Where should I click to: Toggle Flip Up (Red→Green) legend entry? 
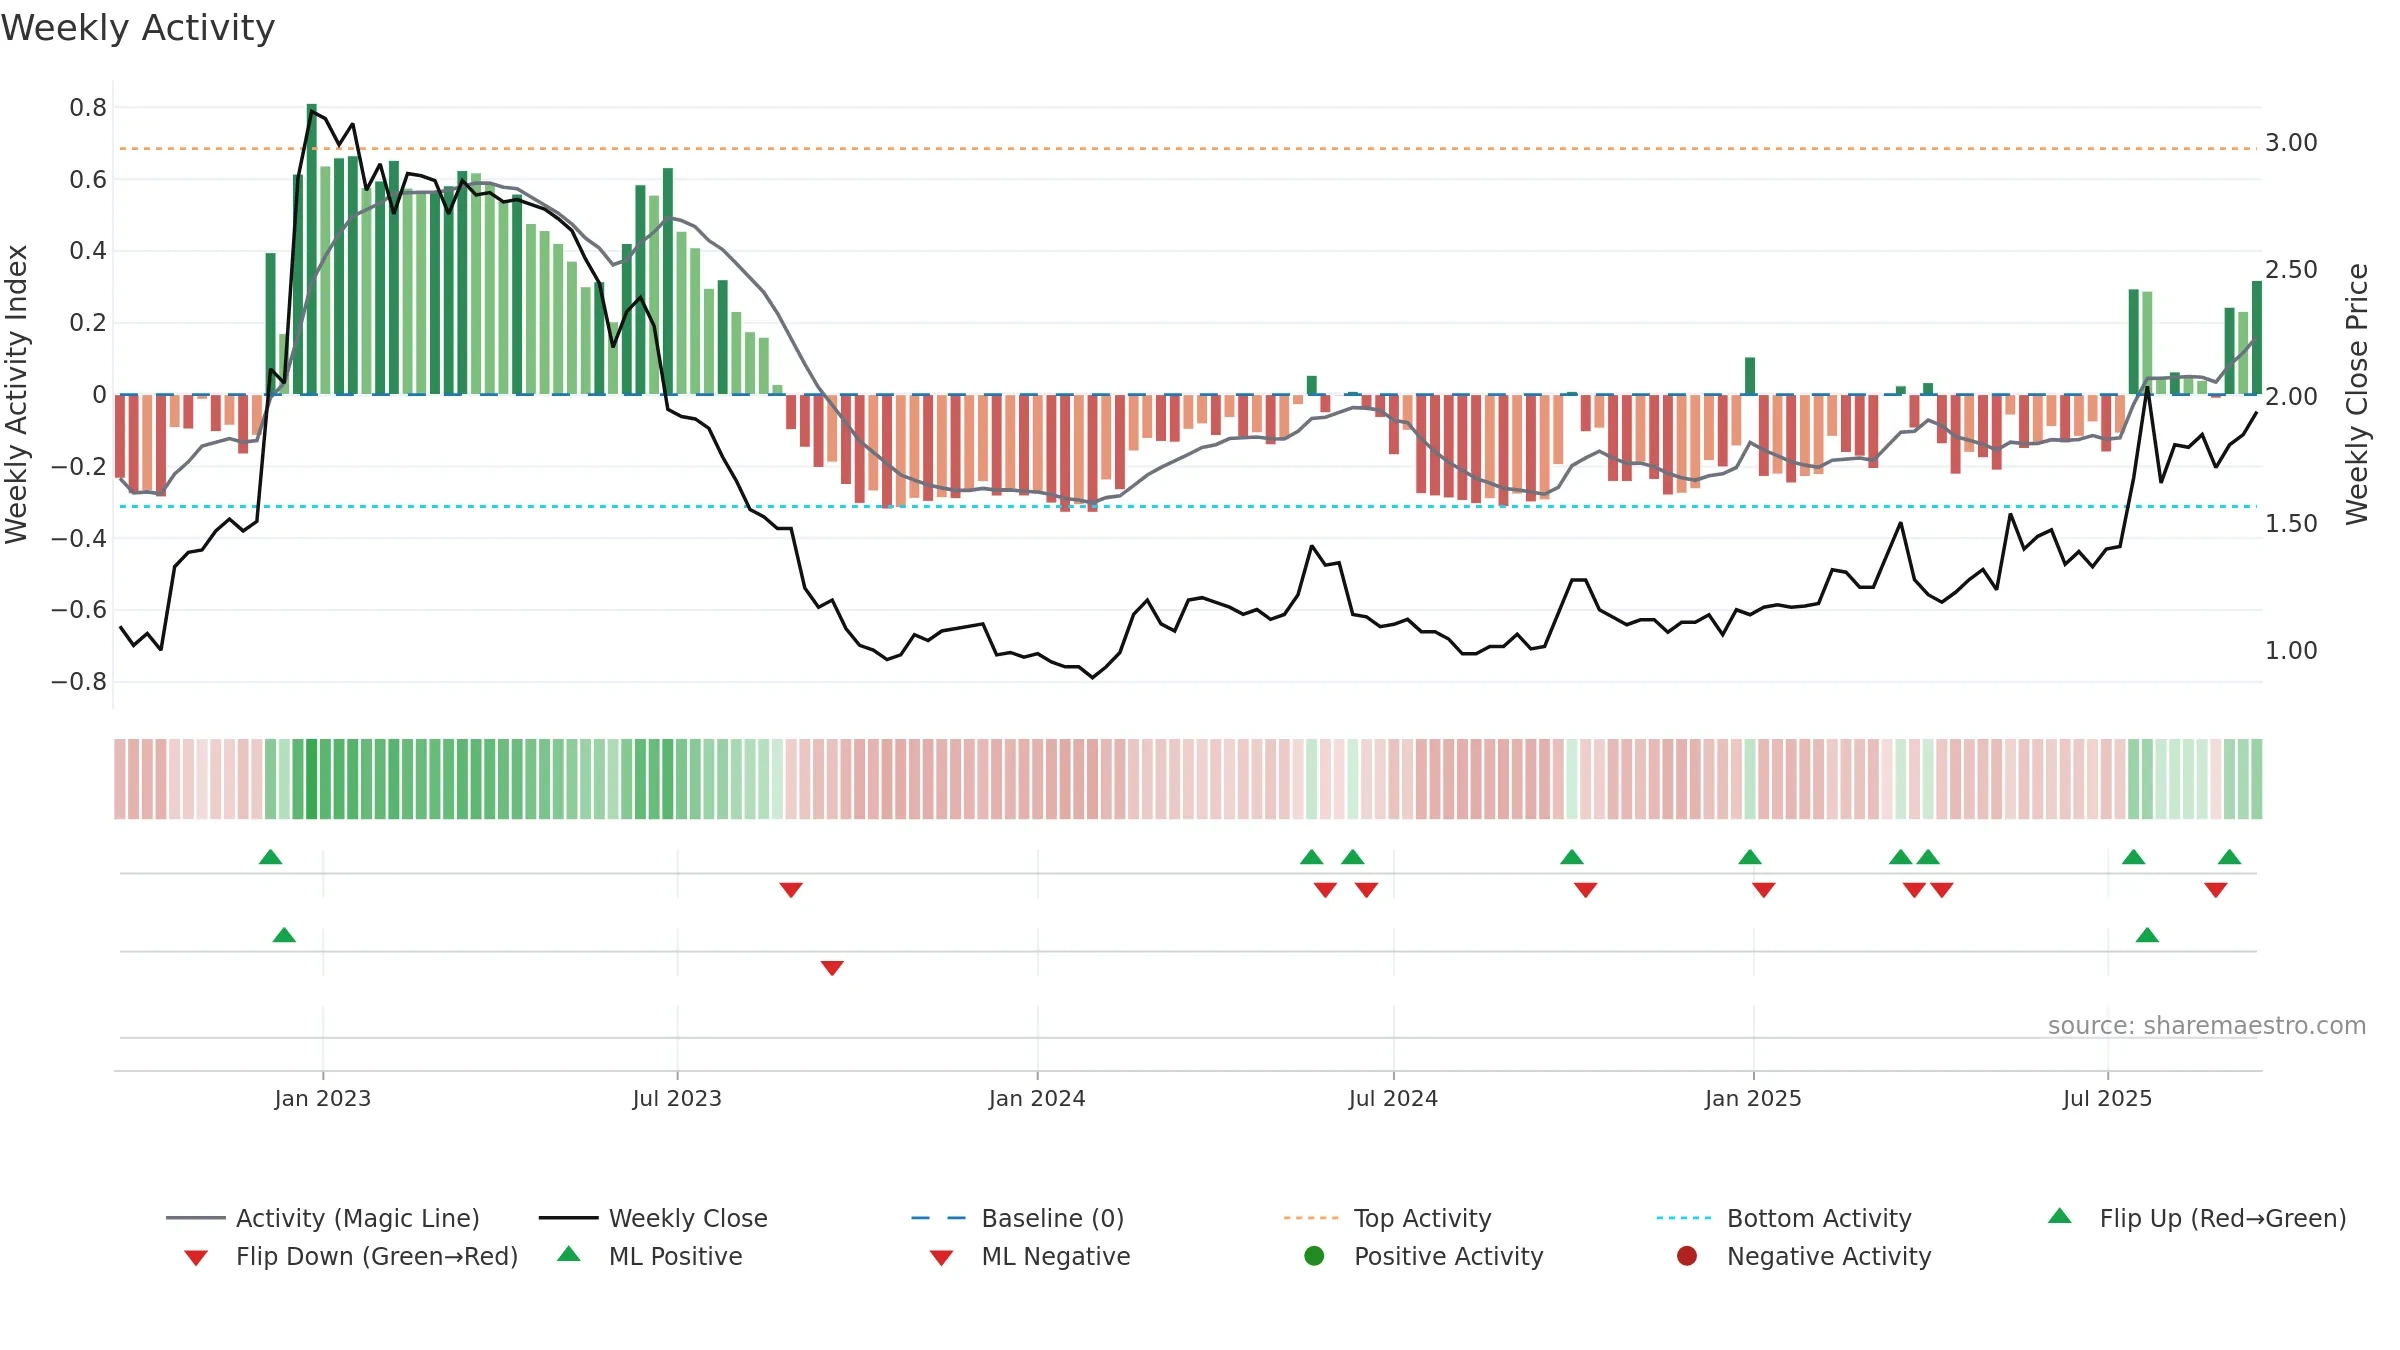click(x=2196, y=1218)
